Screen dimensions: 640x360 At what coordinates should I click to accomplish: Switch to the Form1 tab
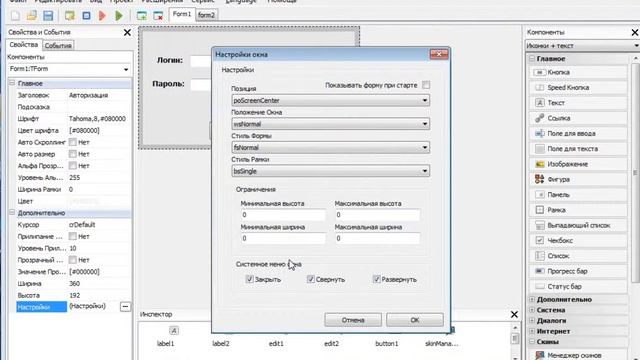click(182, 14)
